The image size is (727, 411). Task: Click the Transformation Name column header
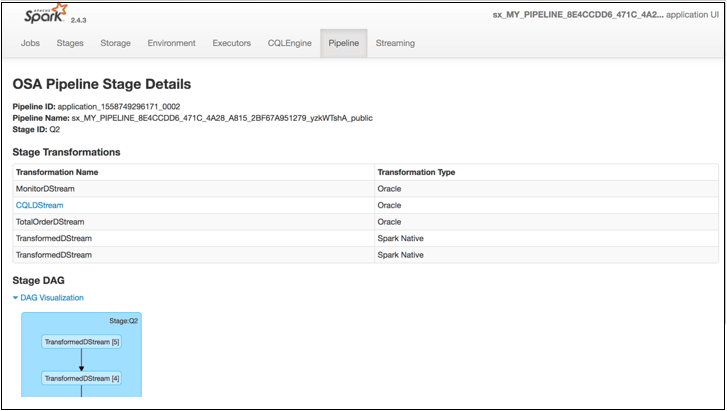pos(57,172)
